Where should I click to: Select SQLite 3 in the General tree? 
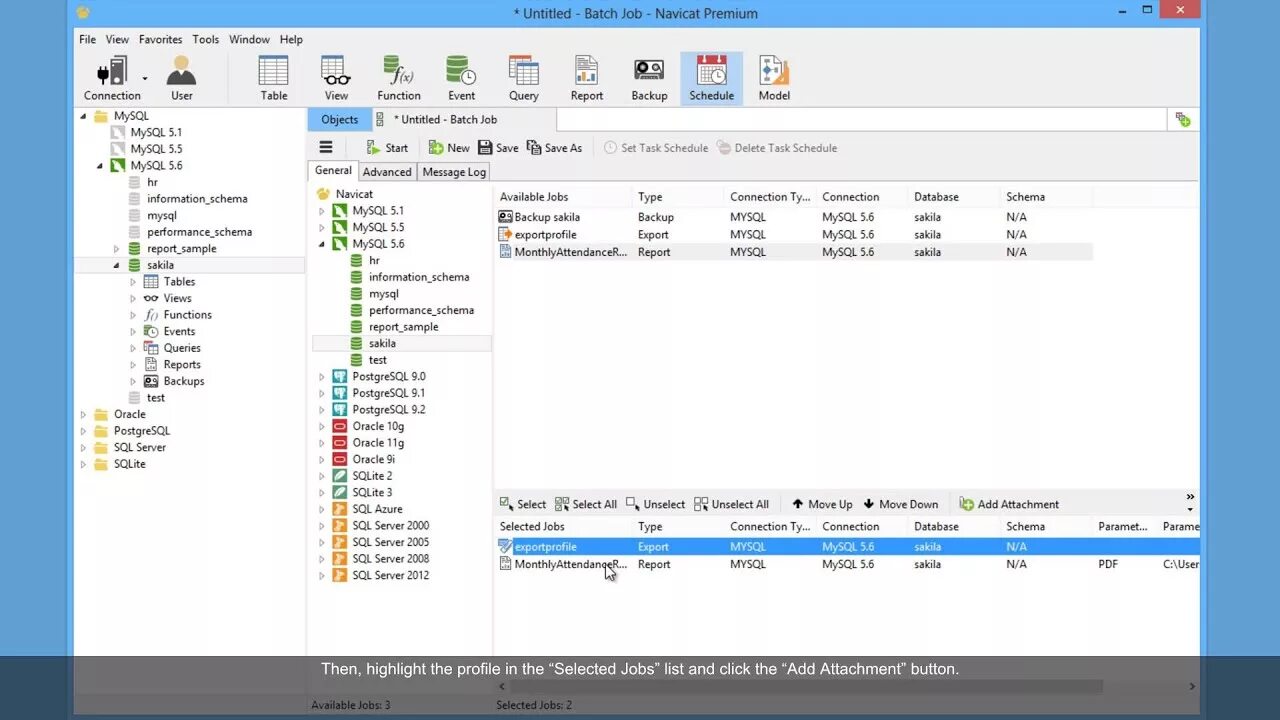coord(372,493)
